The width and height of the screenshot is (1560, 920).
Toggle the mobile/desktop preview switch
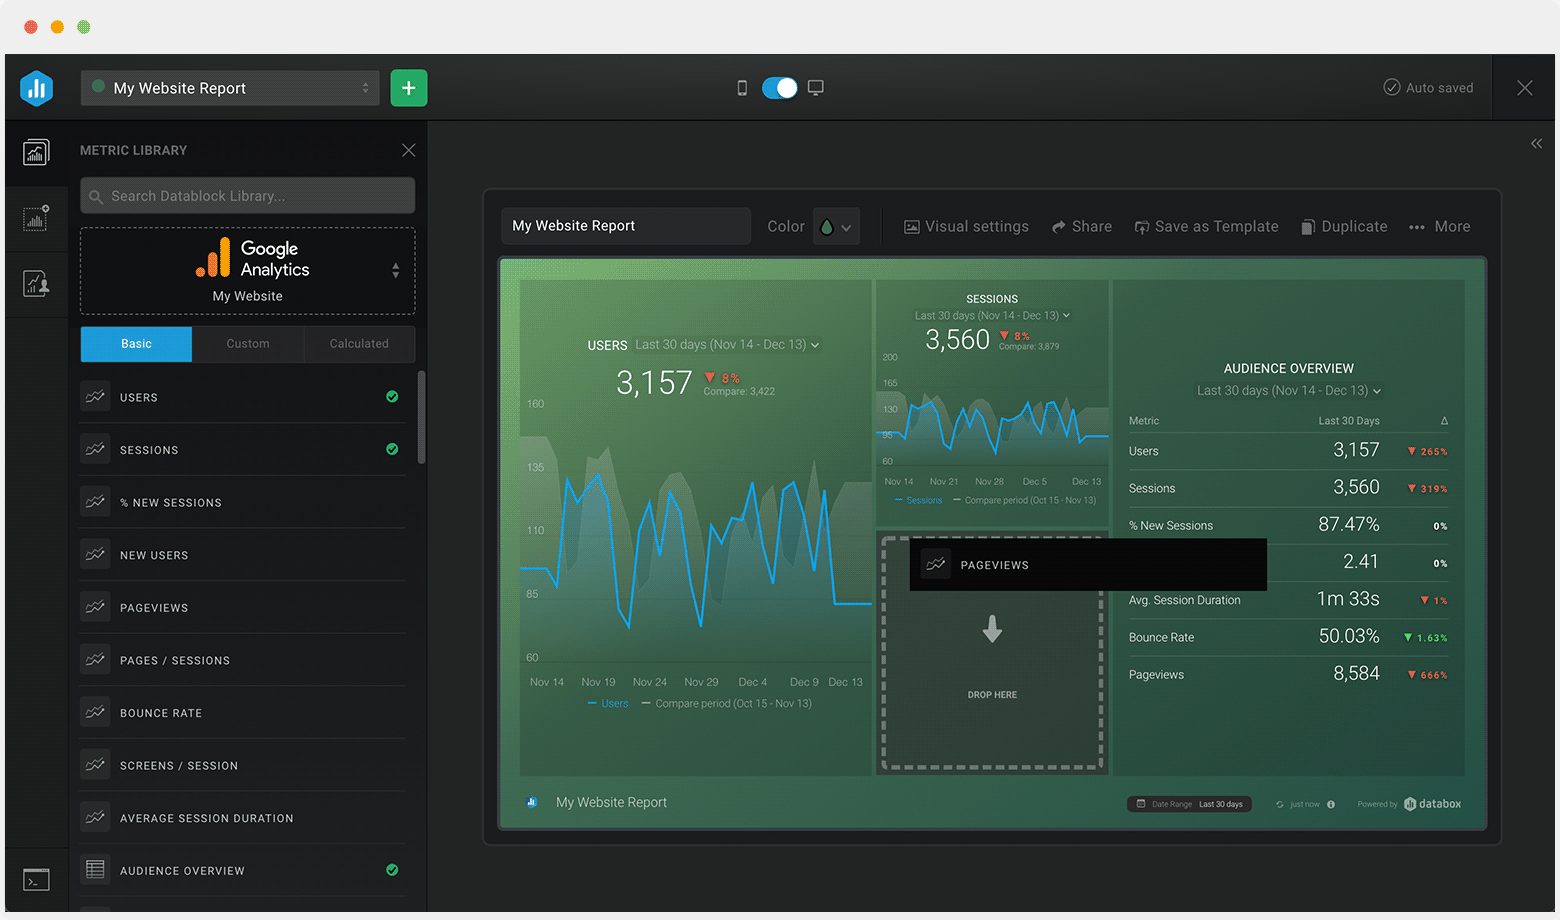coord(779,88)
